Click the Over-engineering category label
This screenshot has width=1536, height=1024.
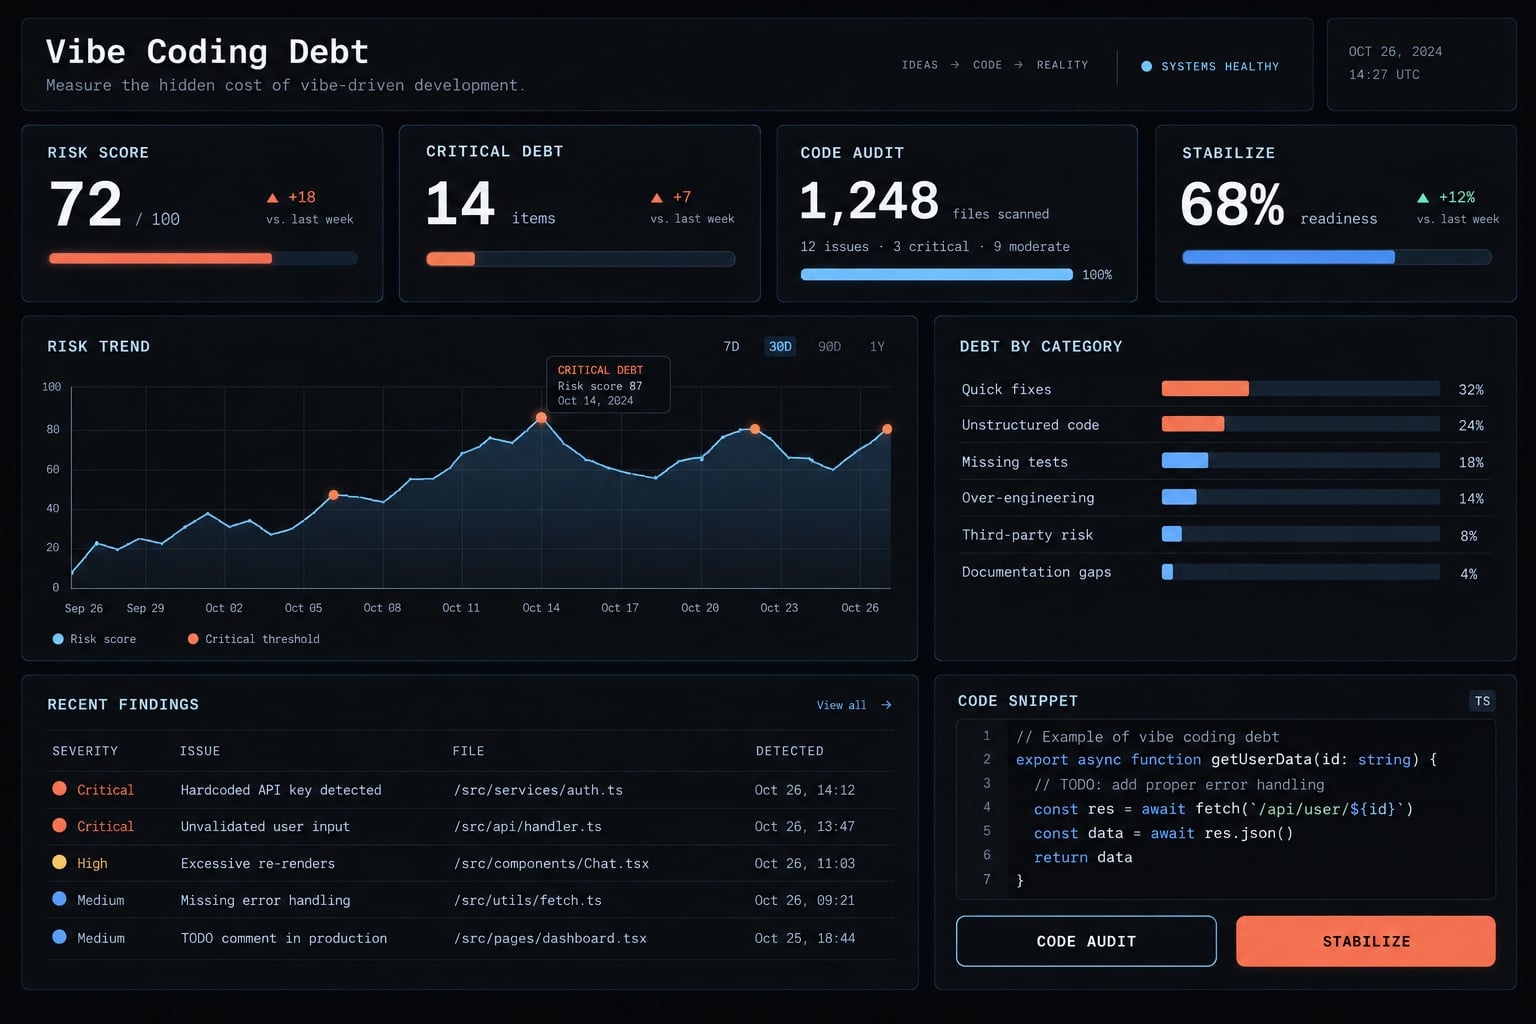tap(1028, 498)
